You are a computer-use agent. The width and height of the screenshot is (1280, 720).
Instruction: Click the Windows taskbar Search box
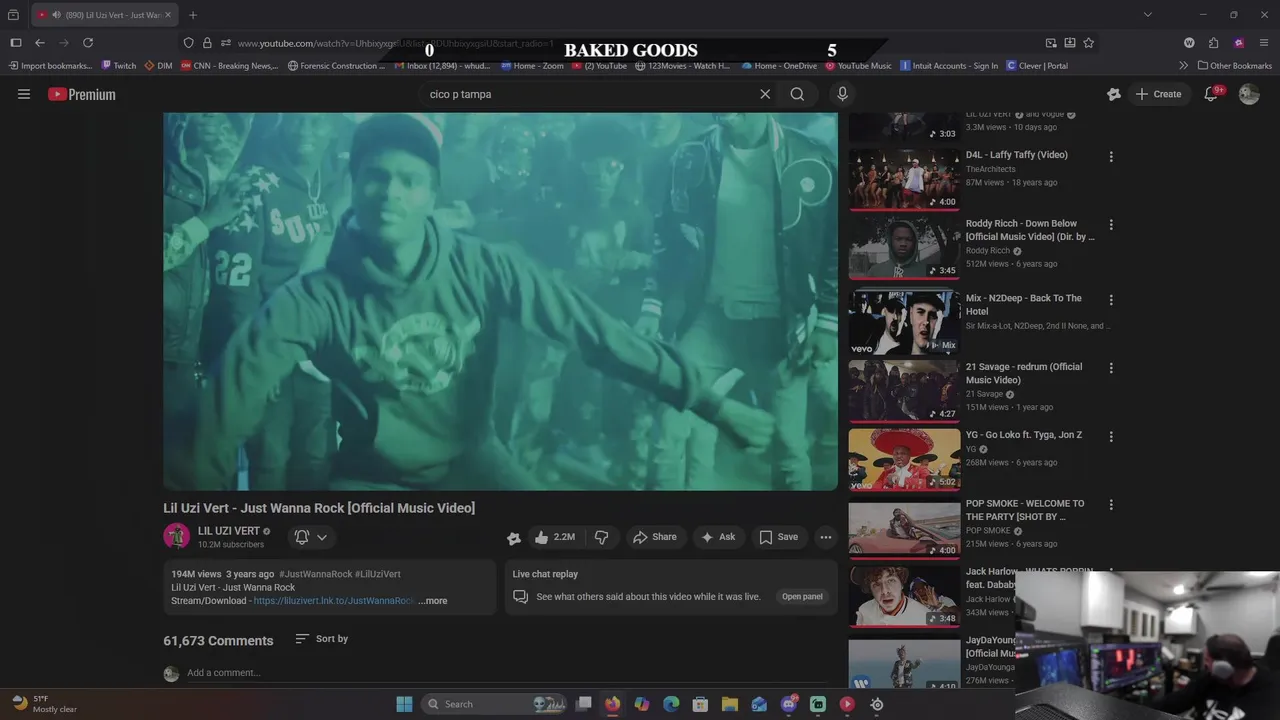494,704
